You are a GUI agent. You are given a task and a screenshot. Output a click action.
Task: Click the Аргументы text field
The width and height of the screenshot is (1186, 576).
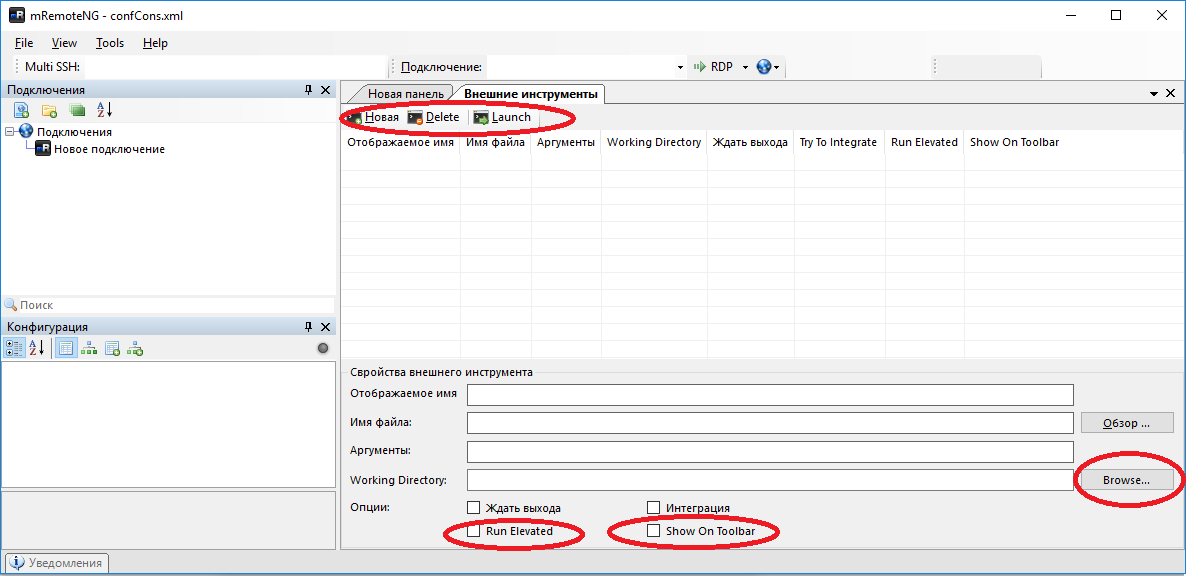point(771,451)
